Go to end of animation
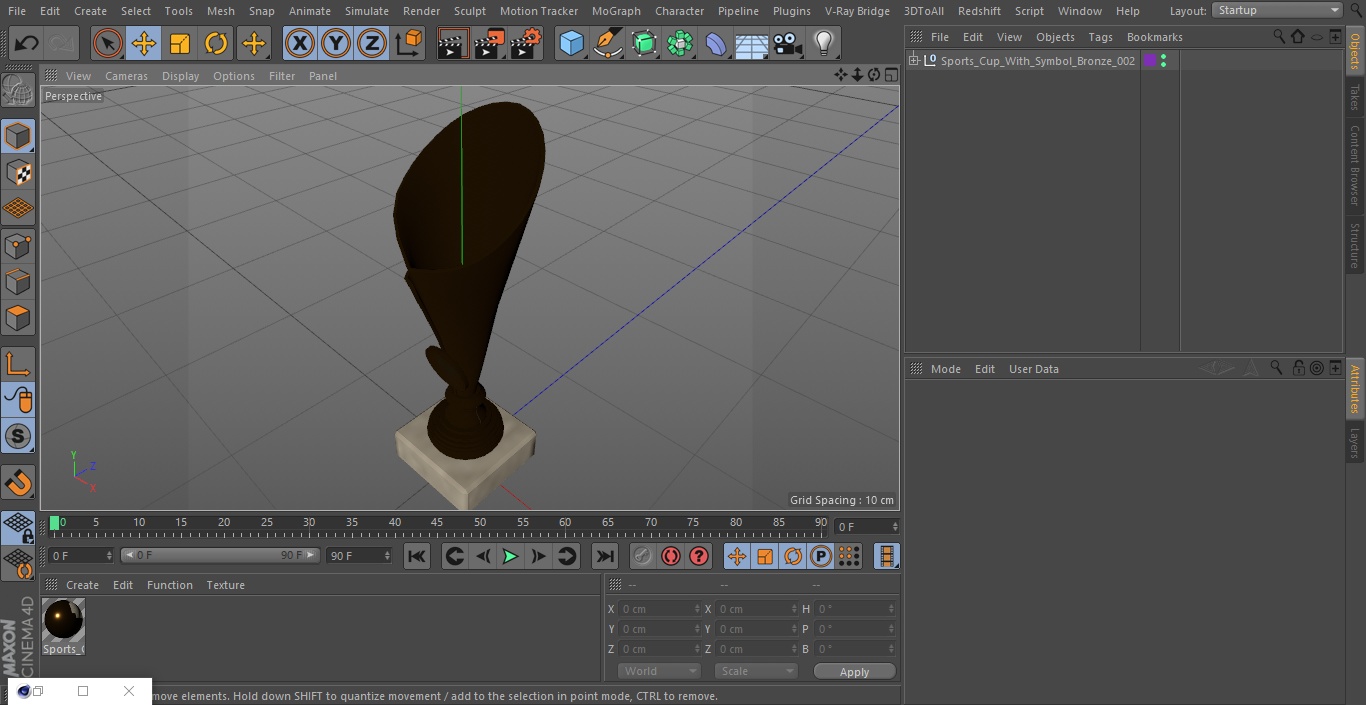 (x=605, y=556)
